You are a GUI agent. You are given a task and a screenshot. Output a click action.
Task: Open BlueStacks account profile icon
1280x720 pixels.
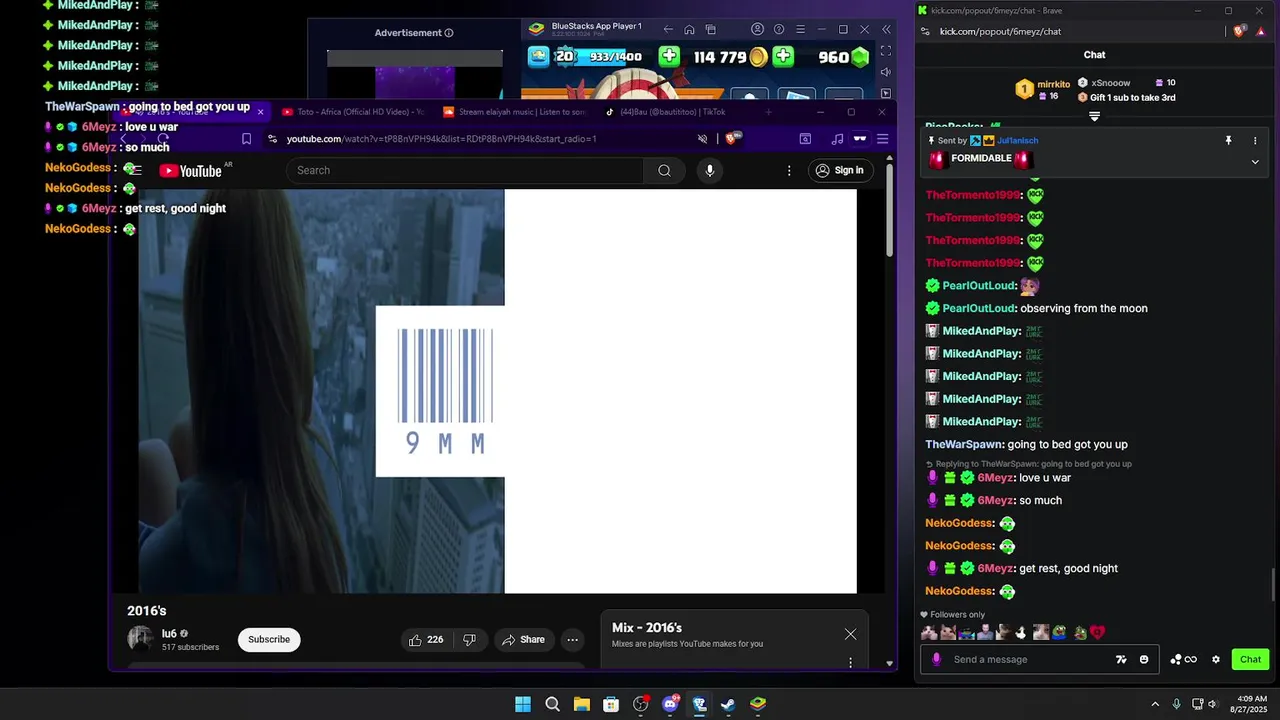(x=758, y=30)
